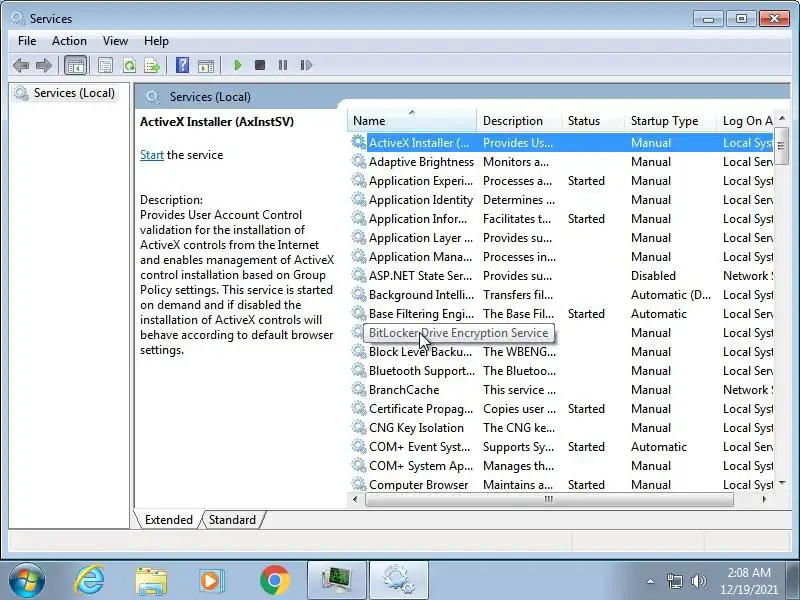Click horizontal scrollbar left arrow
Viewport: 800px width, 600px height.
click(x=355, y=499)
